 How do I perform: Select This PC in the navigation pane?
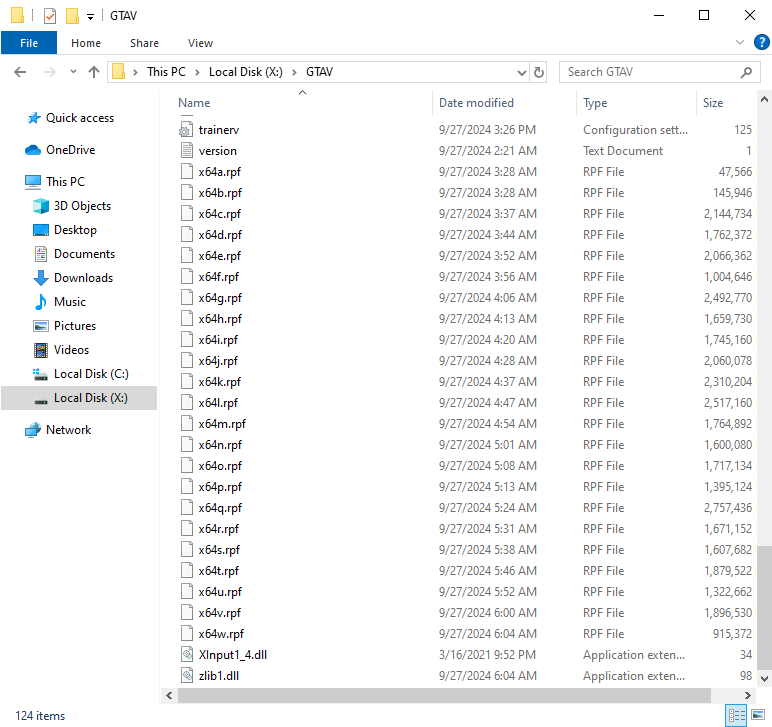tap(64, 182)
